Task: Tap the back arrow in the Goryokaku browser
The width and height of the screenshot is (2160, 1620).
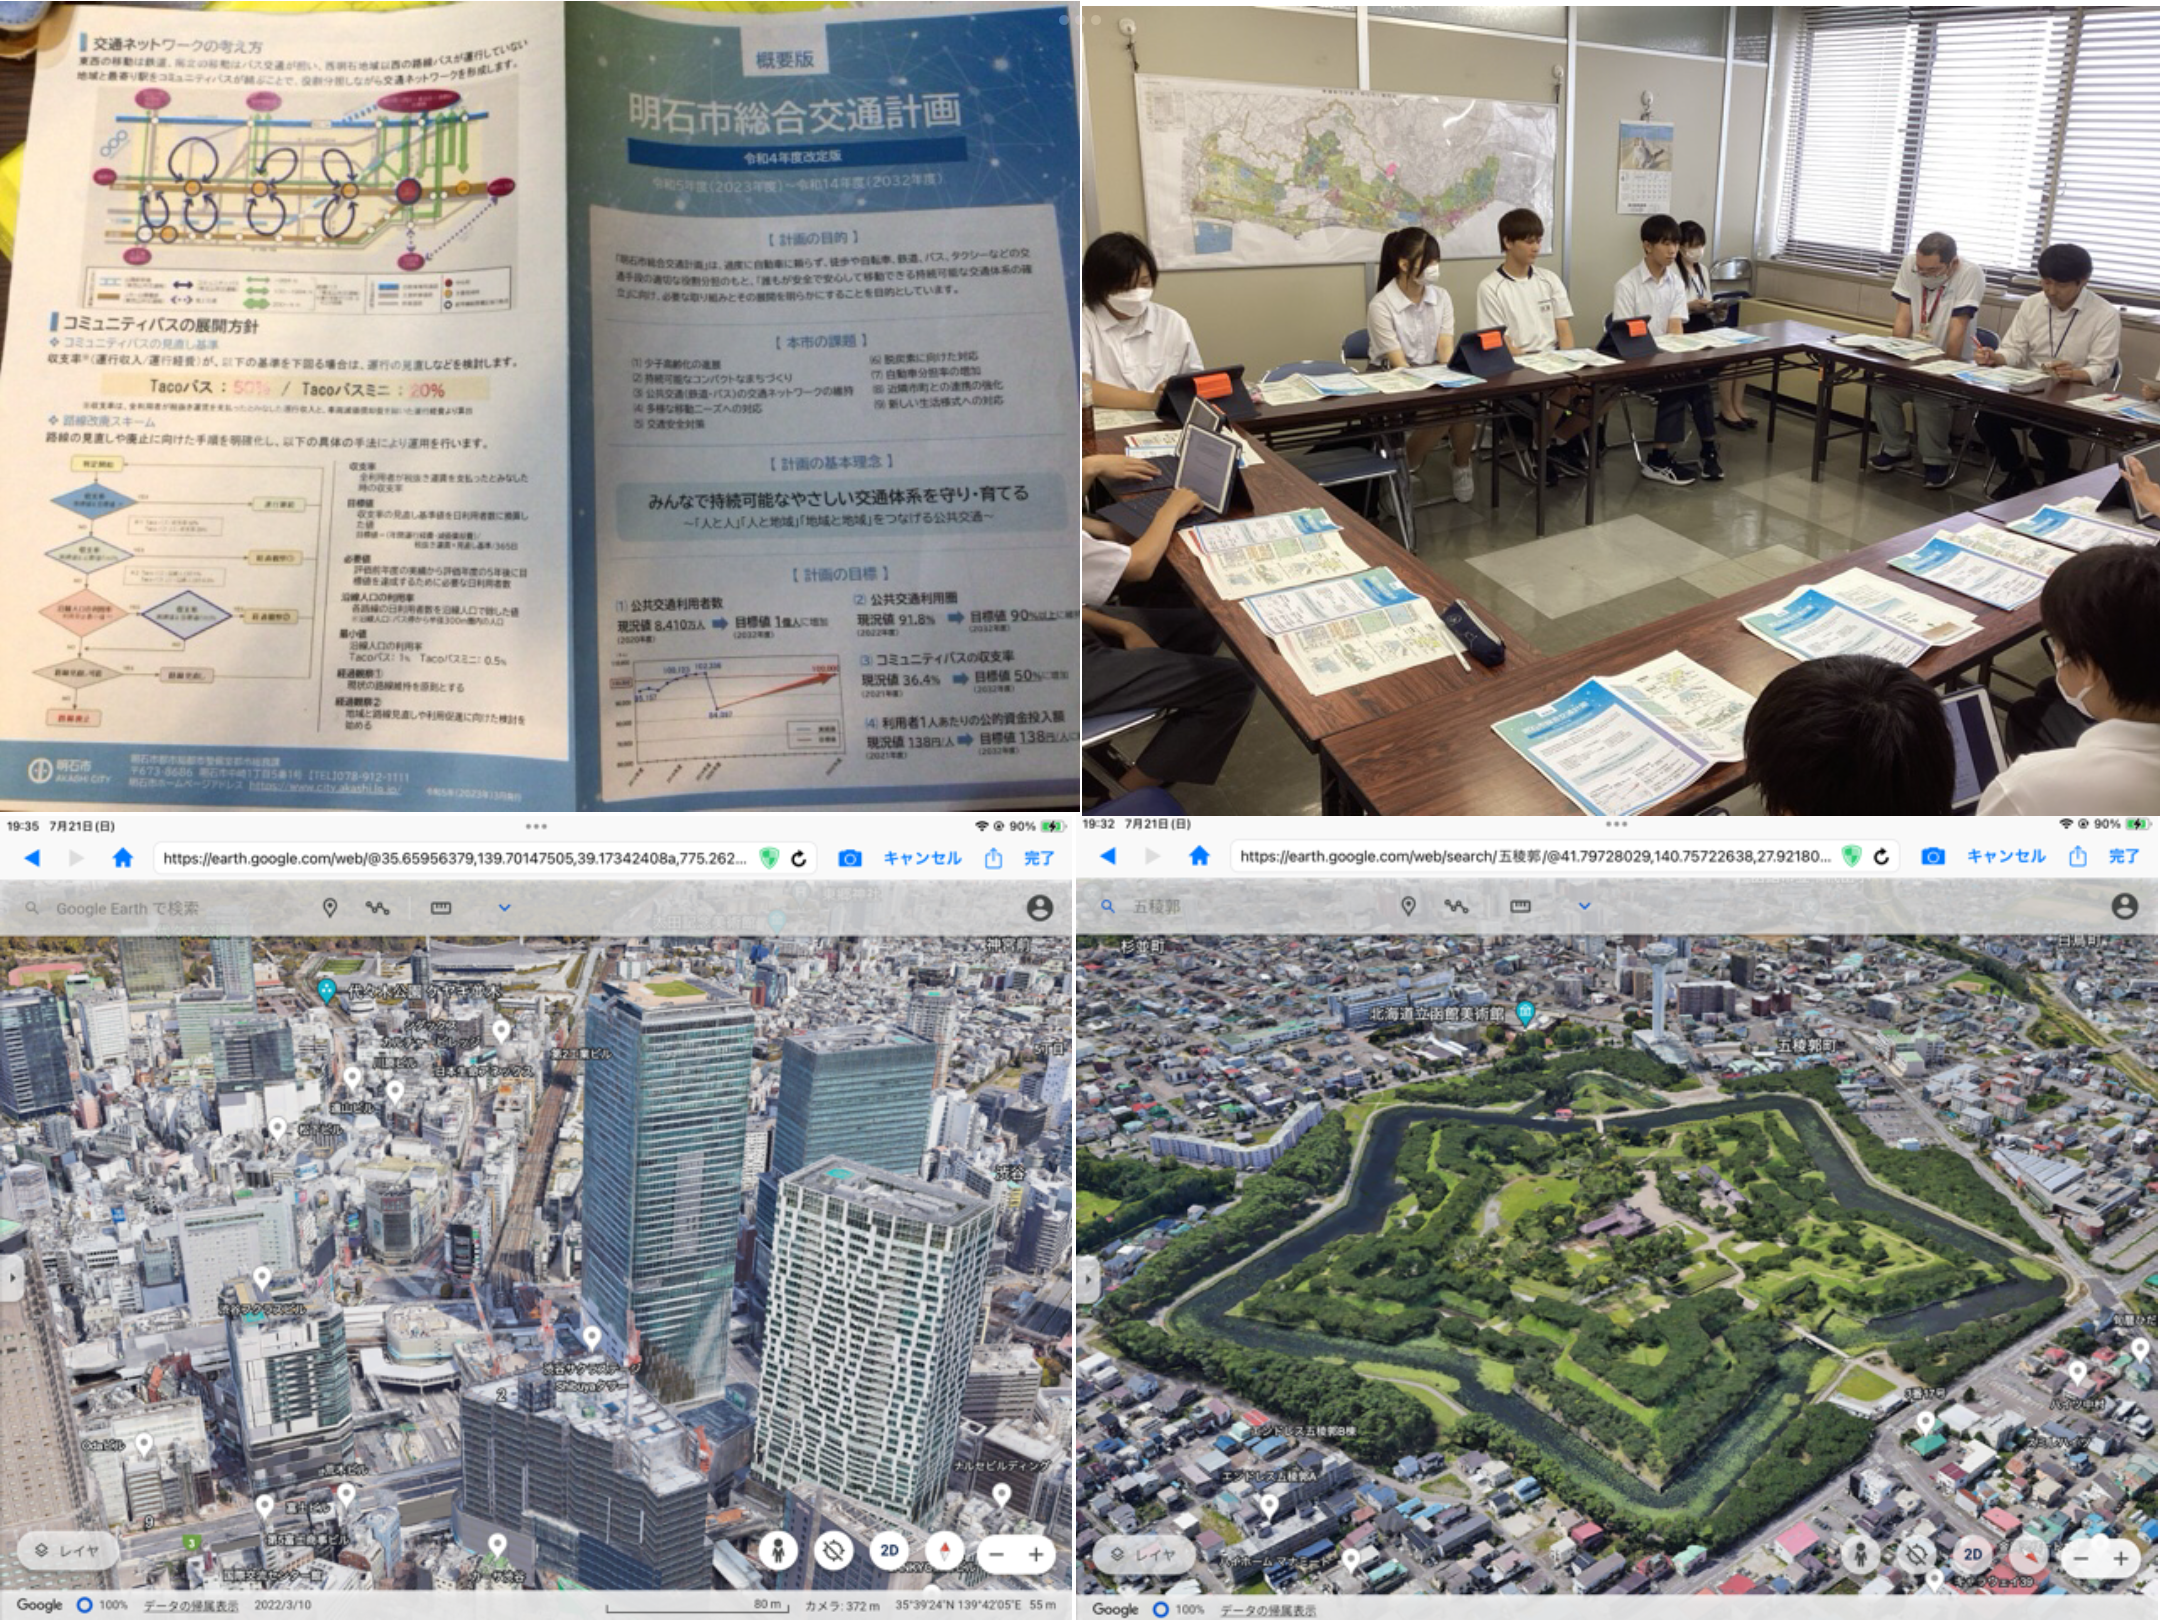Action: 1107,856
